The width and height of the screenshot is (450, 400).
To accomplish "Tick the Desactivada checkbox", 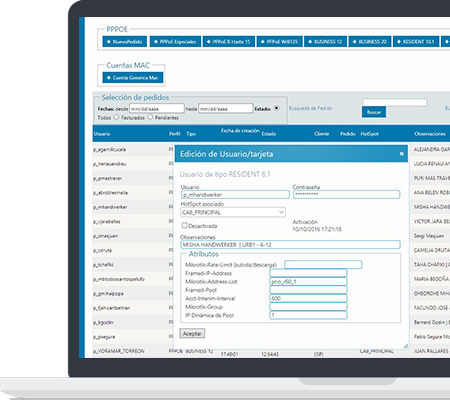I will tap(184, 225).
